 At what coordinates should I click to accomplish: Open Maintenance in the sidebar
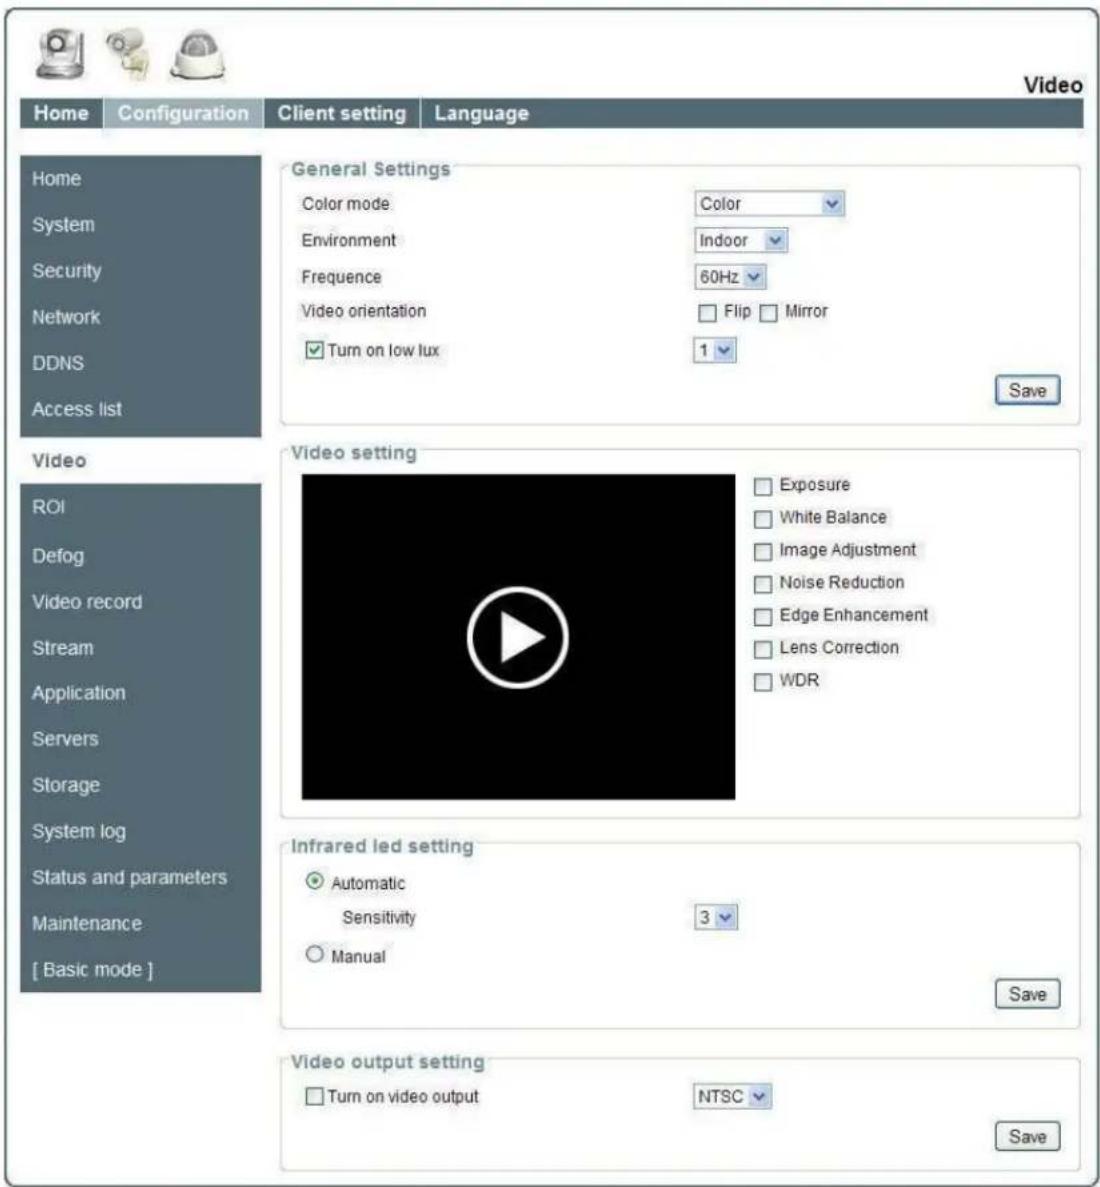click(x=87, y=924)
